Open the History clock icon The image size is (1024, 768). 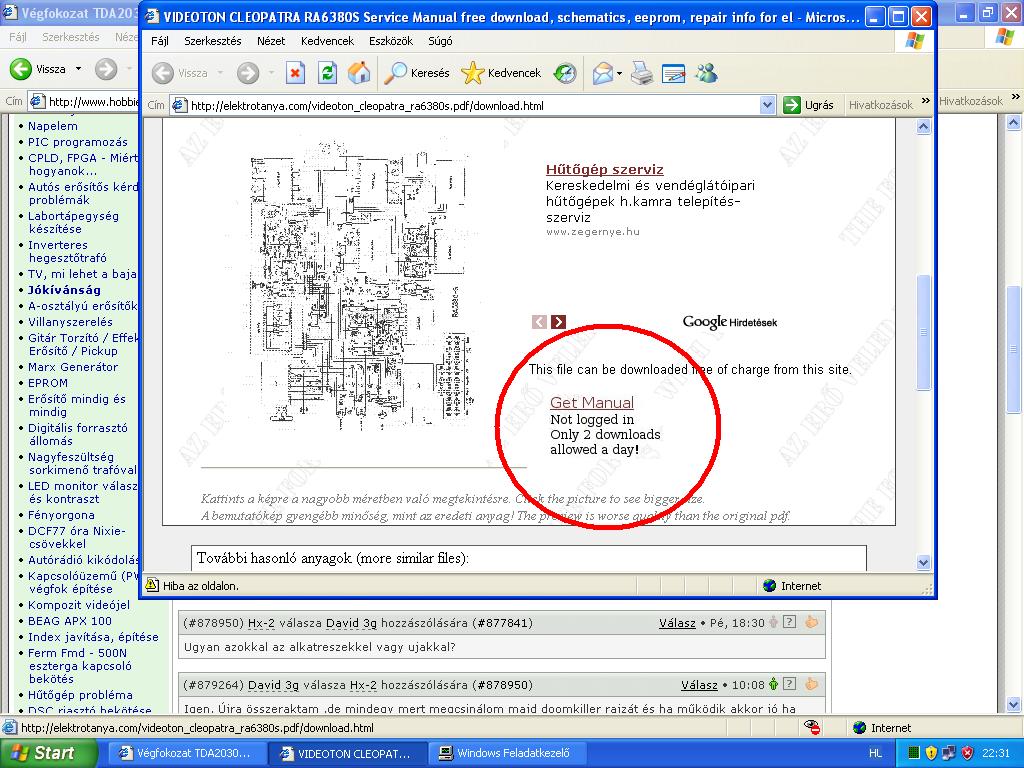565,73
